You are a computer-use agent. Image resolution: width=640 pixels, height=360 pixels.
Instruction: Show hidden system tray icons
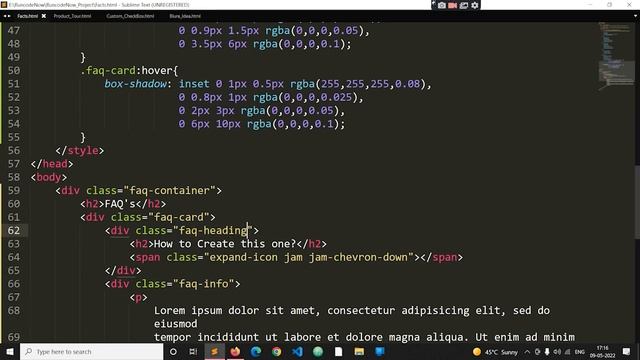point(527,352)
